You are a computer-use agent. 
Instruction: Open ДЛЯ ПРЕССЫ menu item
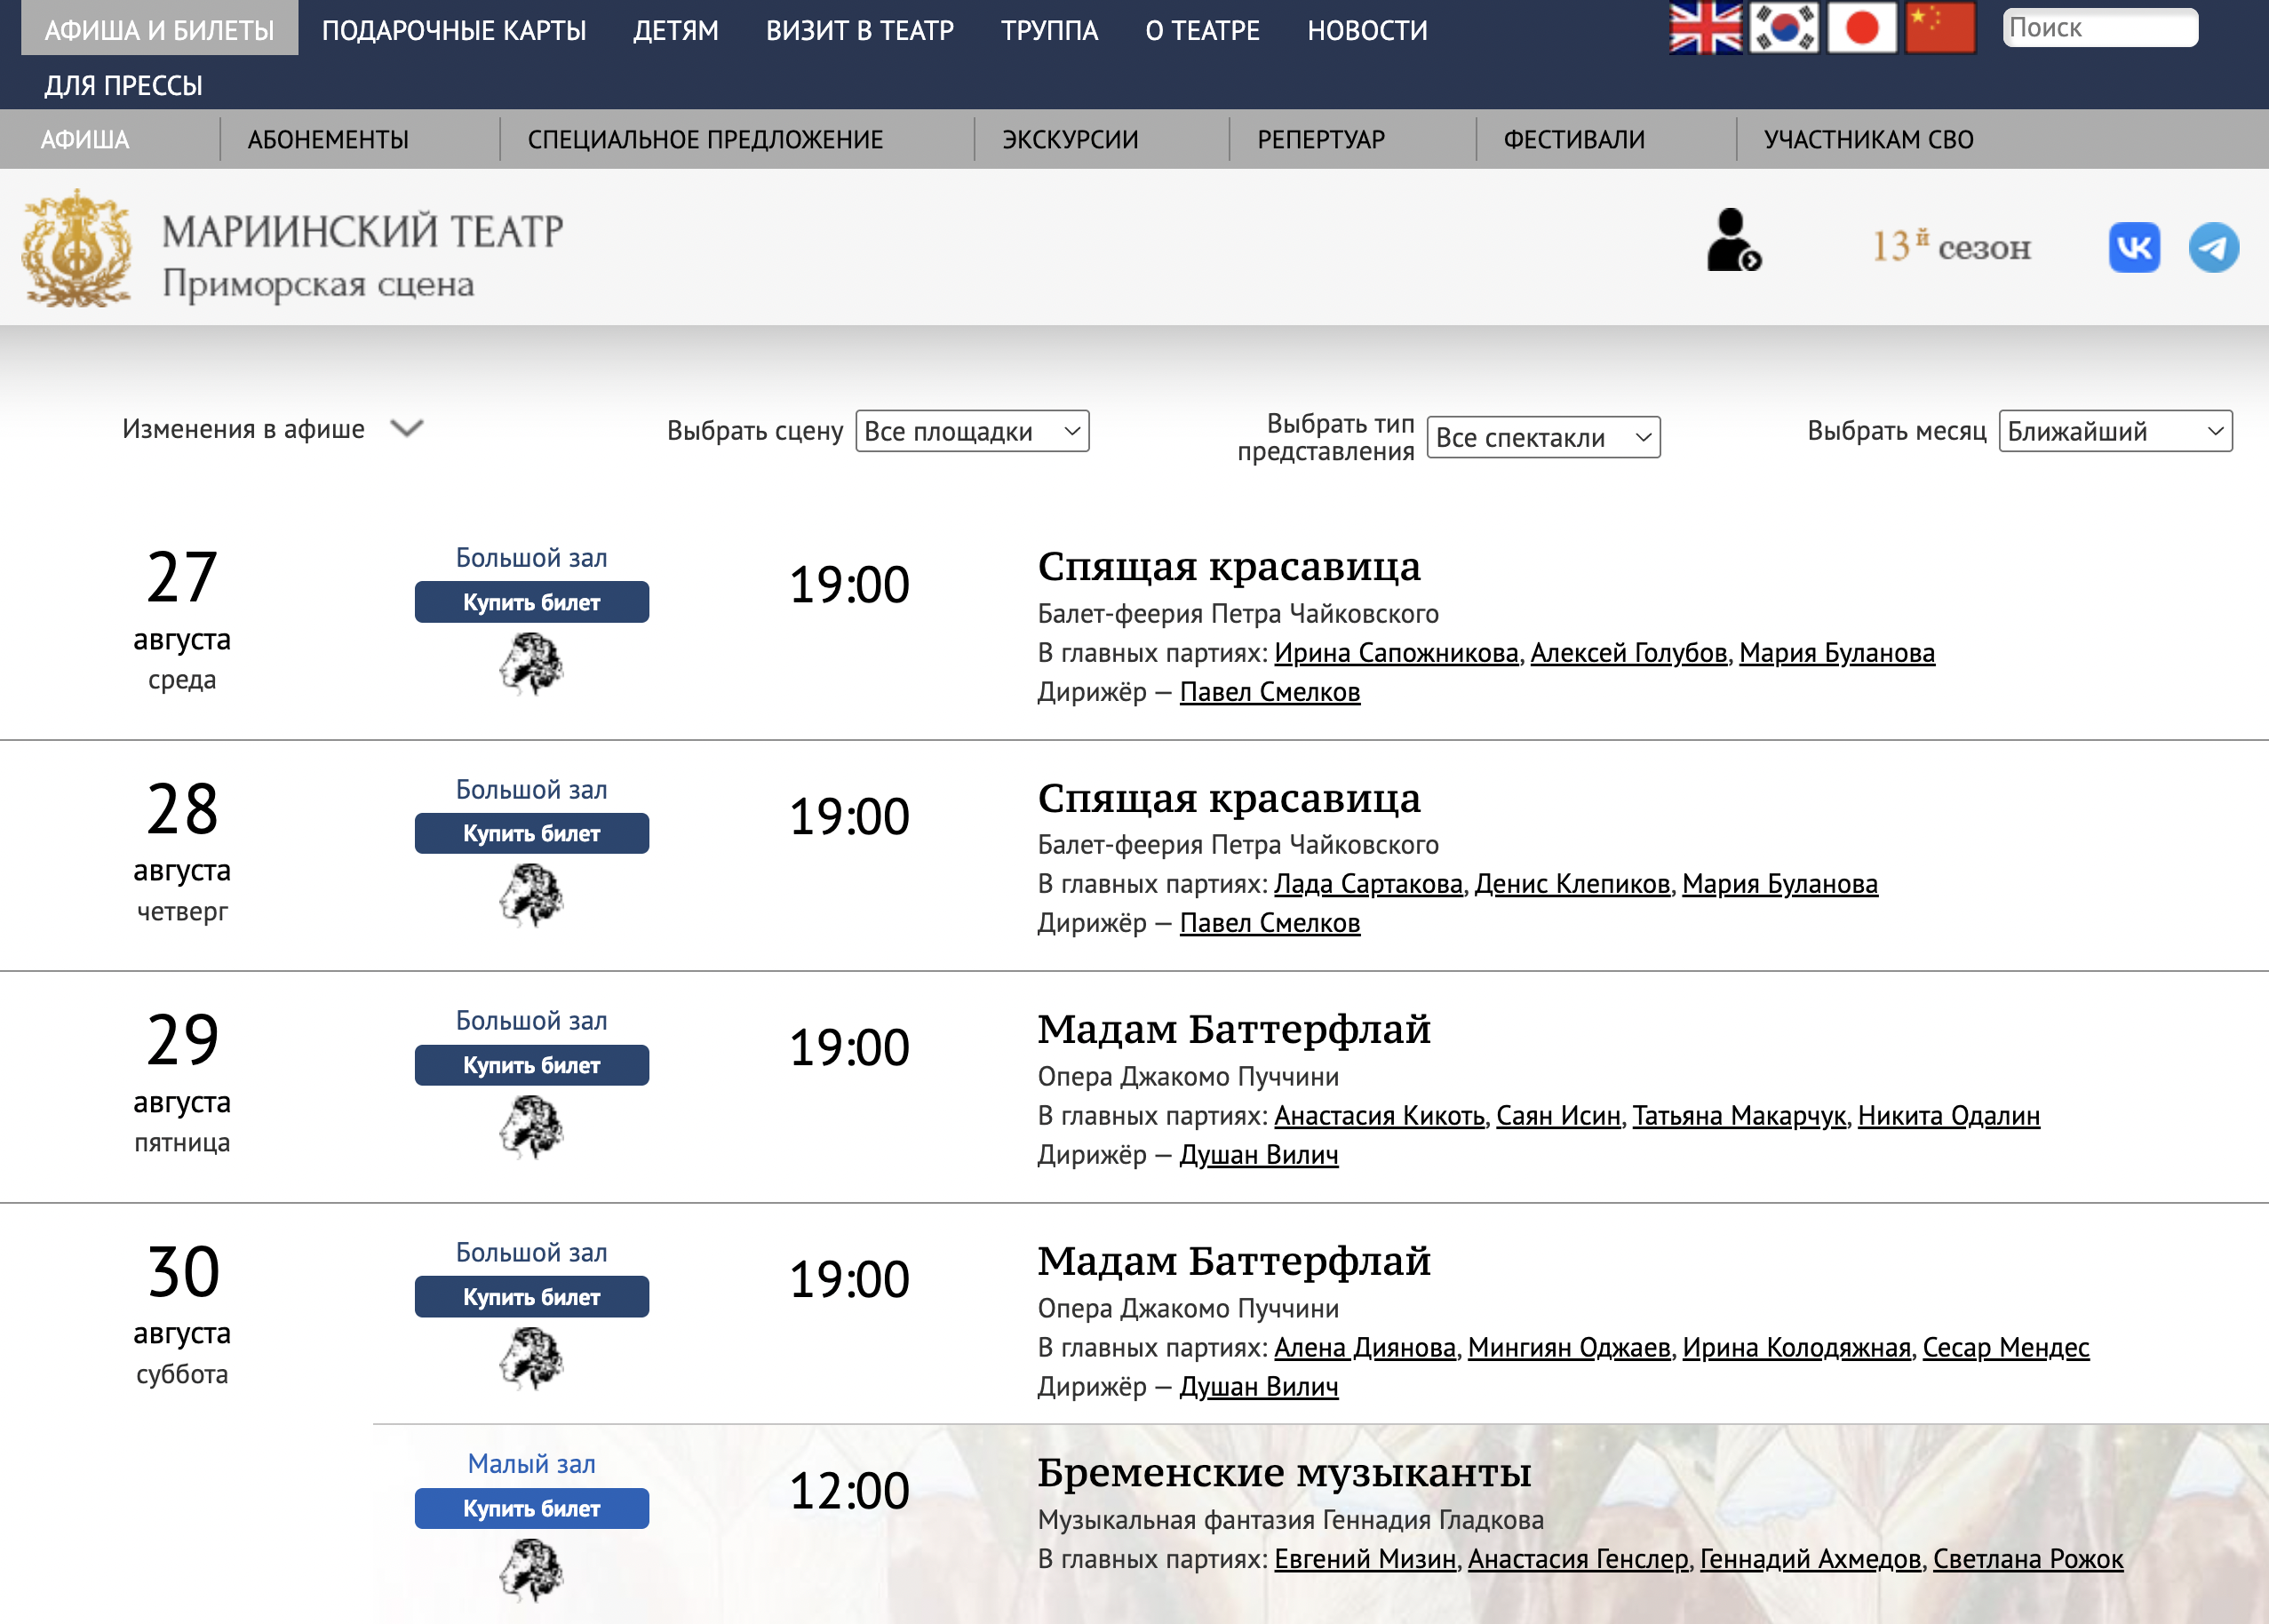pos(123,85)
